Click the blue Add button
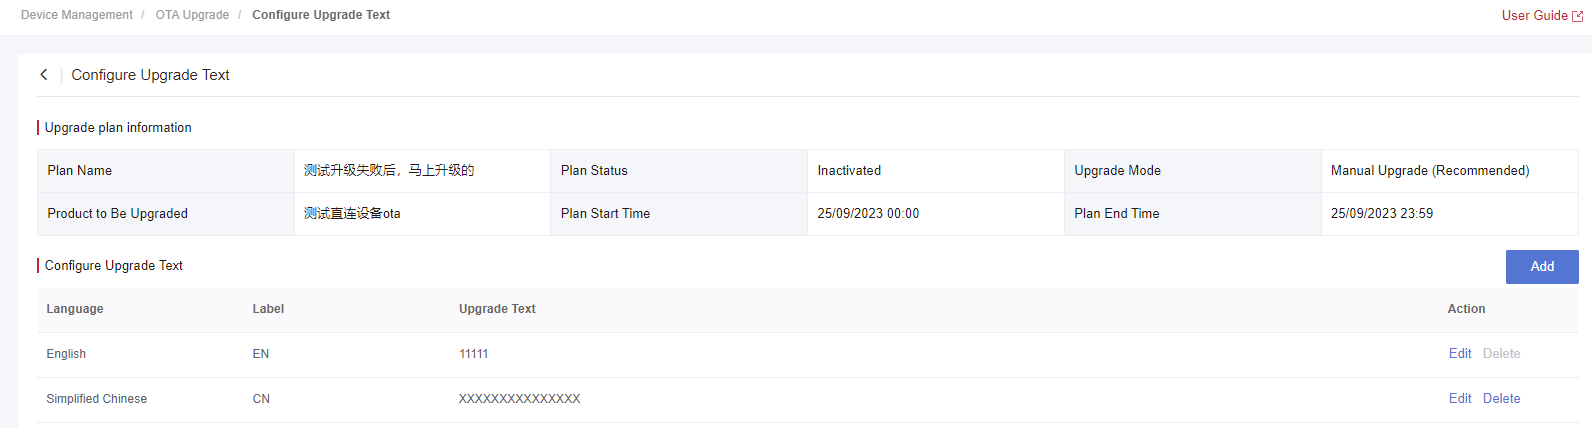 [x=1542, y=267]
